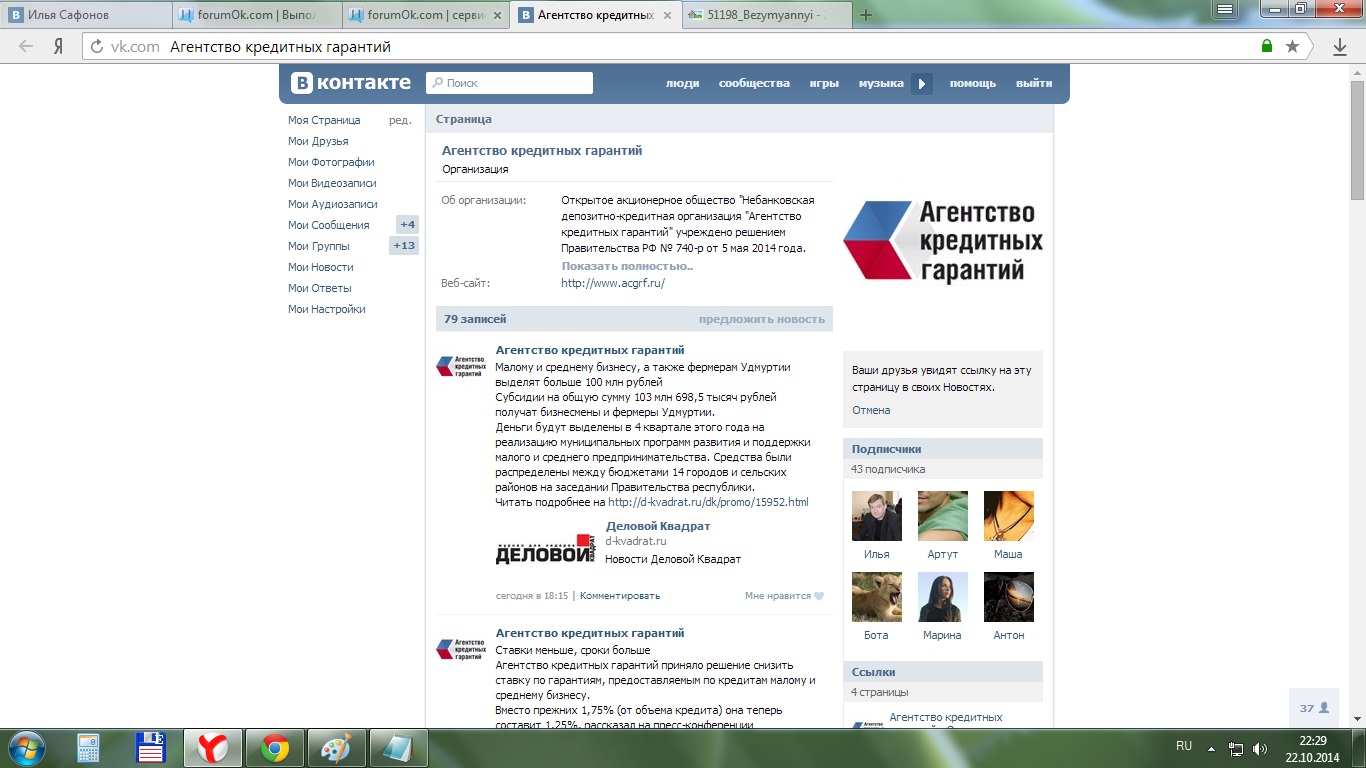Log out via выйти link
The width and height of the screenshot is (1366, 768).
[1034, 84]
